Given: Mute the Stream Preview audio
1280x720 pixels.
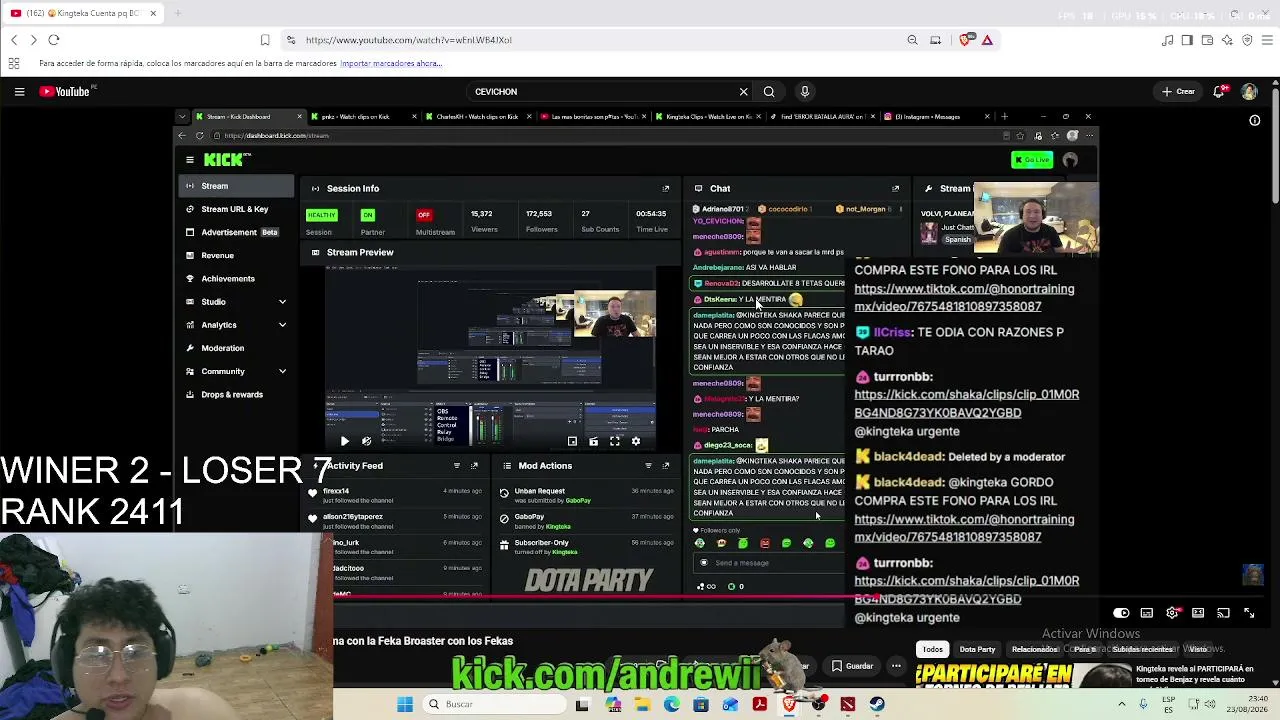Looking at the screenshot, I should (x=366, y=441).
